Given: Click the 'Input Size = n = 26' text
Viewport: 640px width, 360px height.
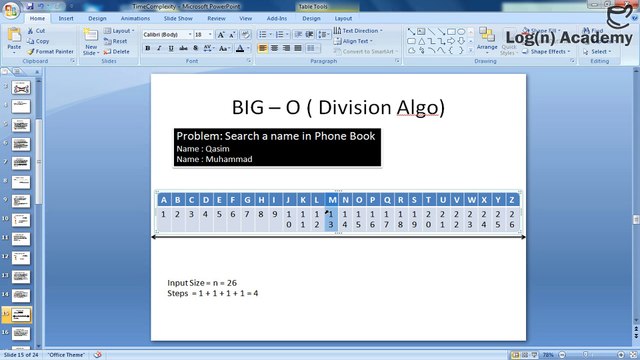Looking at the screenshot, I should coord(202,283).
